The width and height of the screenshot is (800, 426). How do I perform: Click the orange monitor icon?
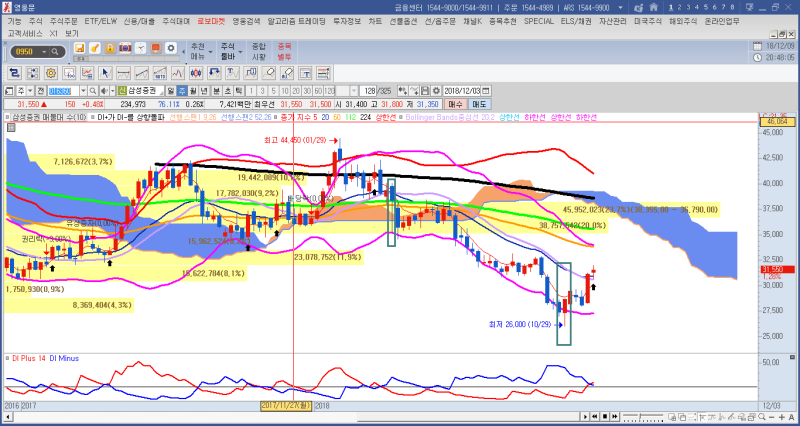coord(156,48)
